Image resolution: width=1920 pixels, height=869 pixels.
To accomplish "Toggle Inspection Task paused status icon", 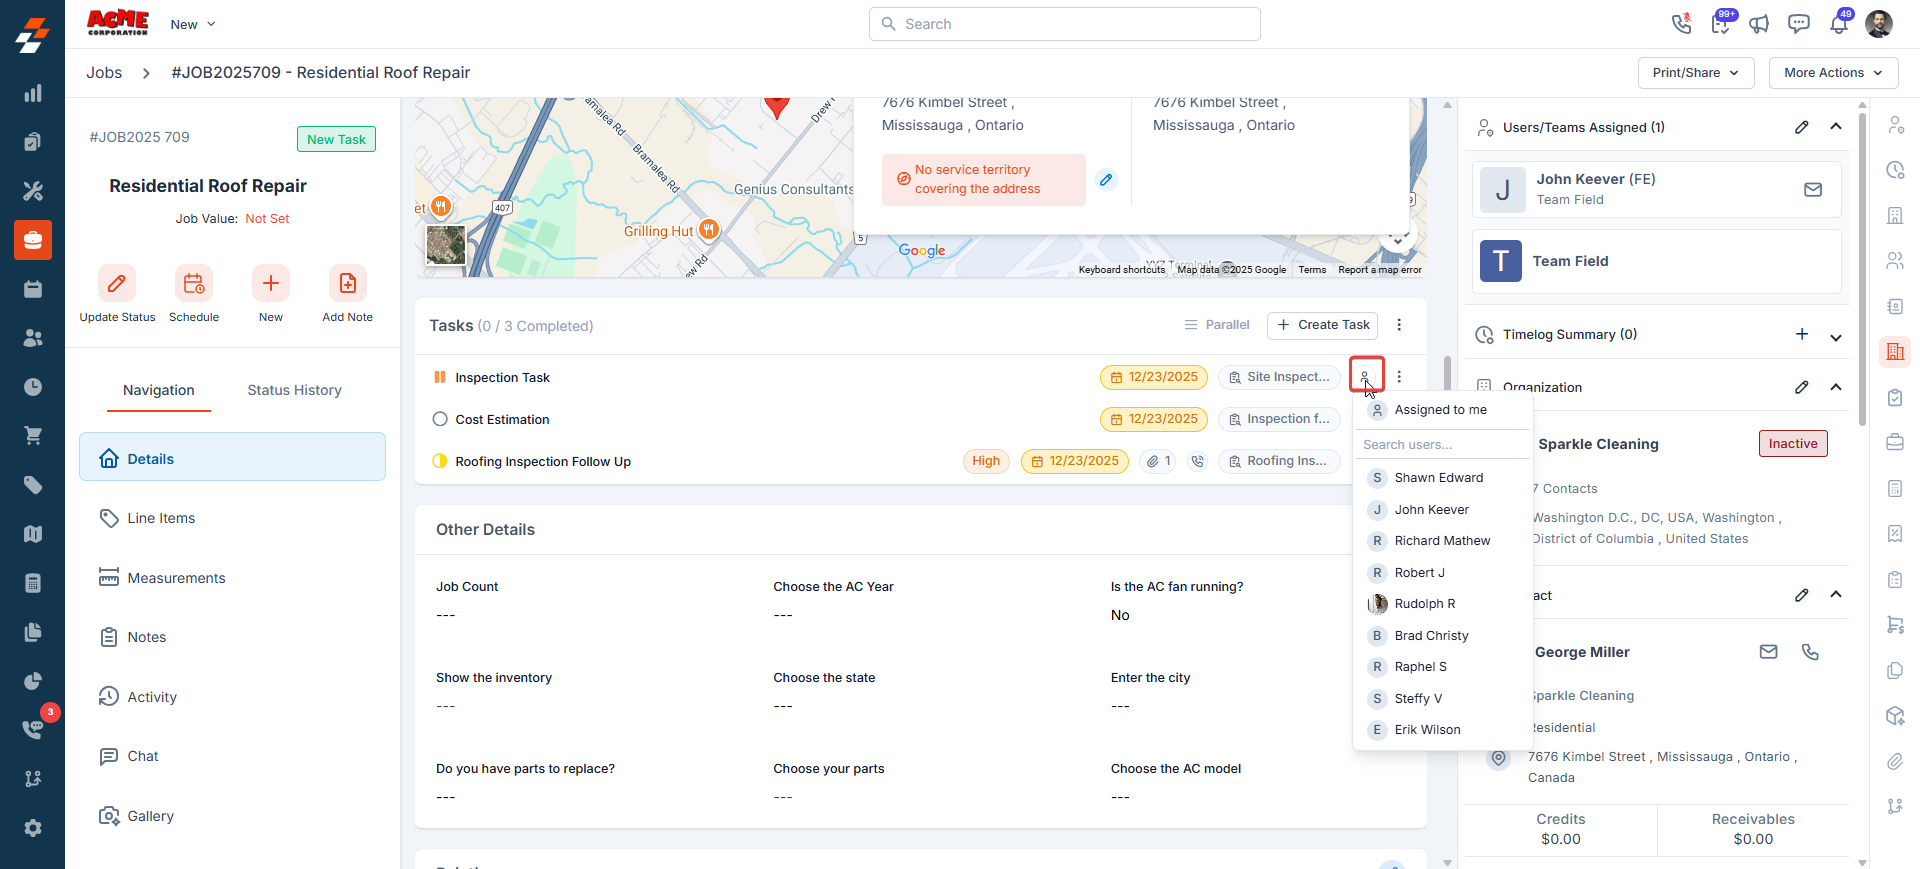I will pyautogui.click(x=440, y=377).
